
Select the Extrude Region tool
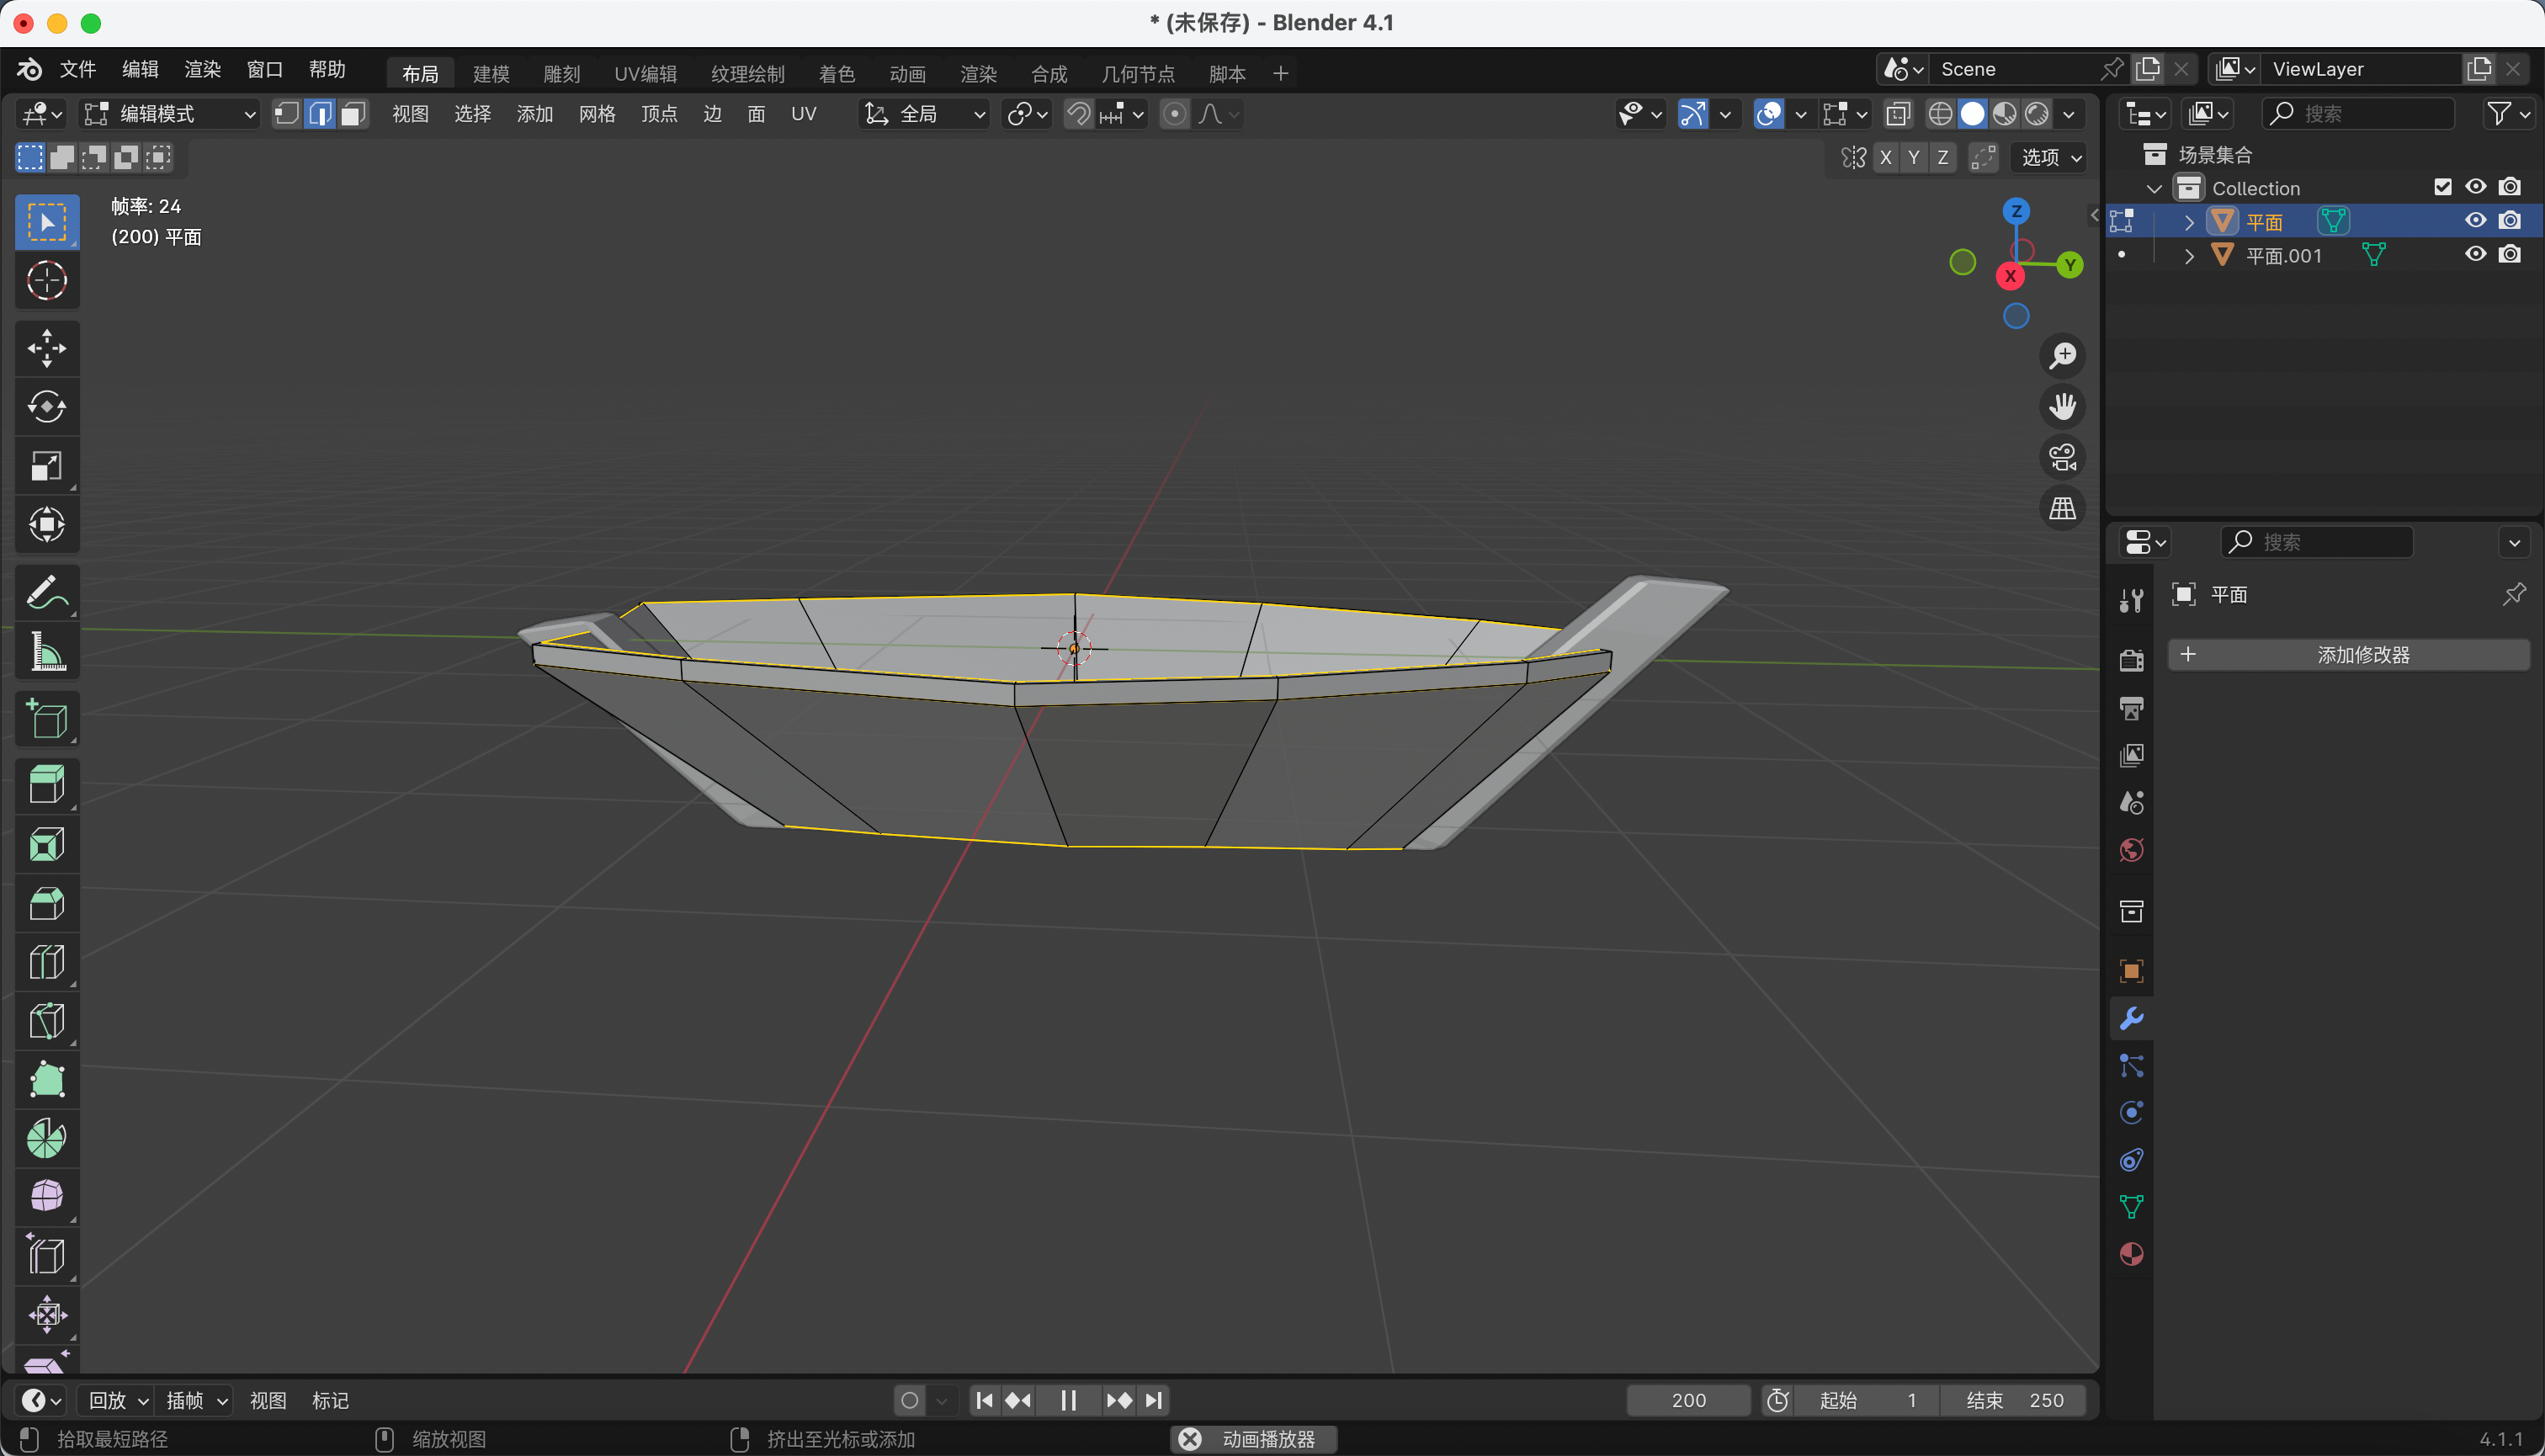(46, 785)
